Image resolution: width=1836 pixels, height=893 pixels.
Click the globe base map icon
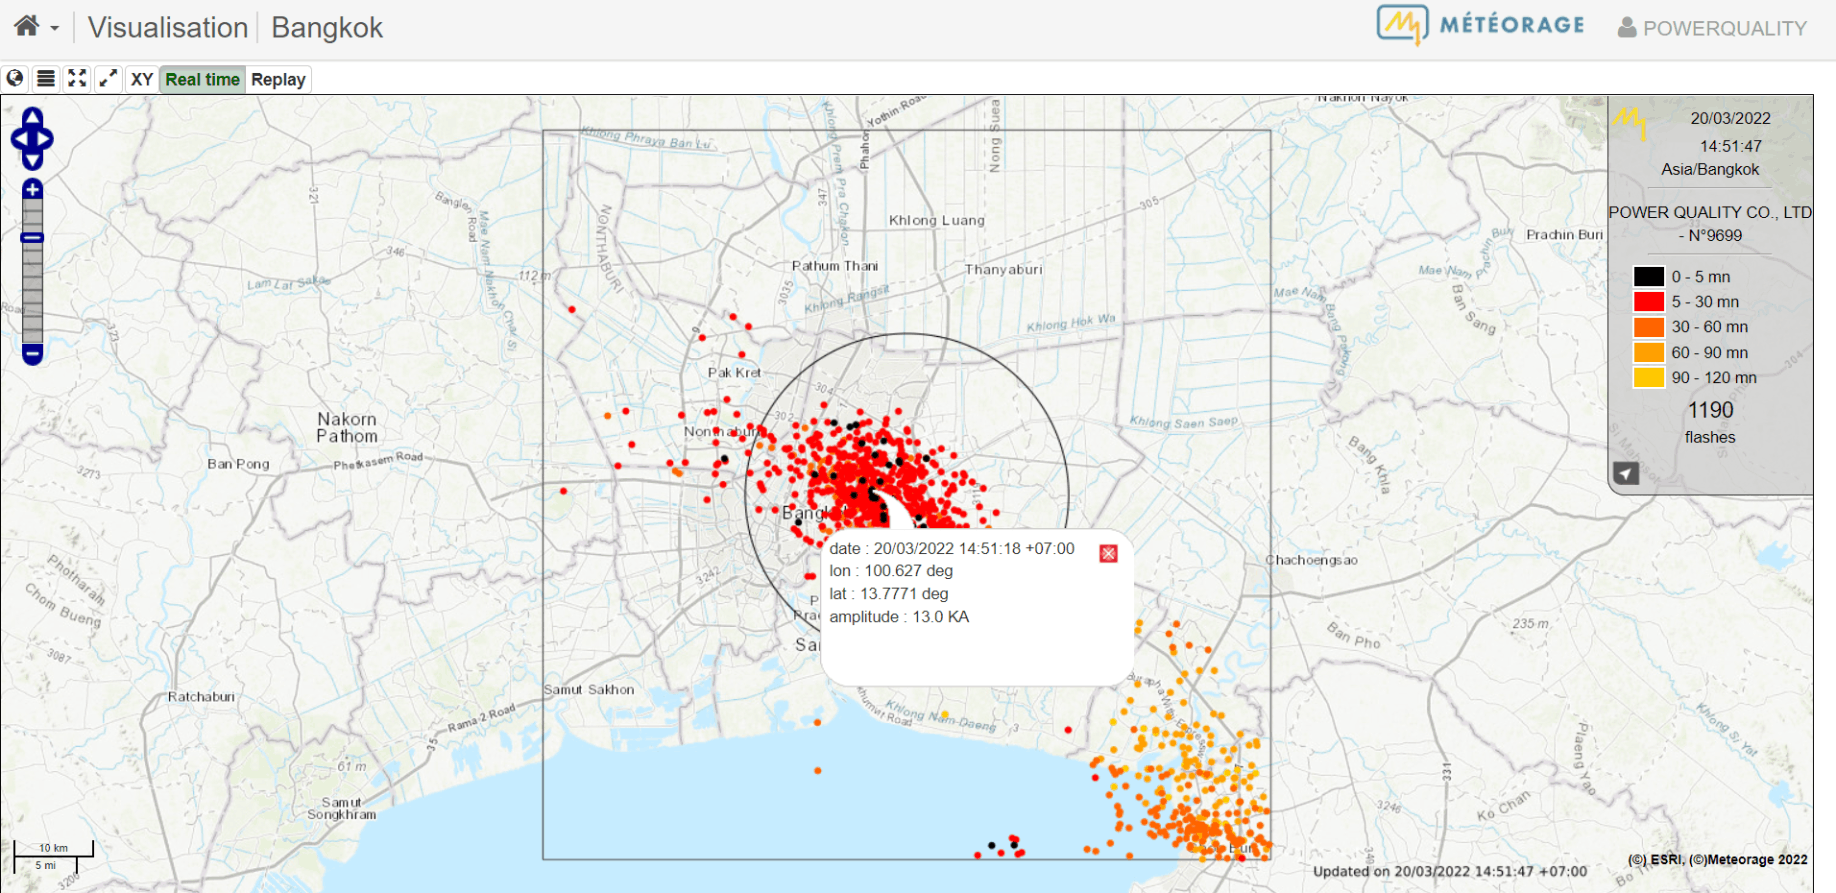15,79
